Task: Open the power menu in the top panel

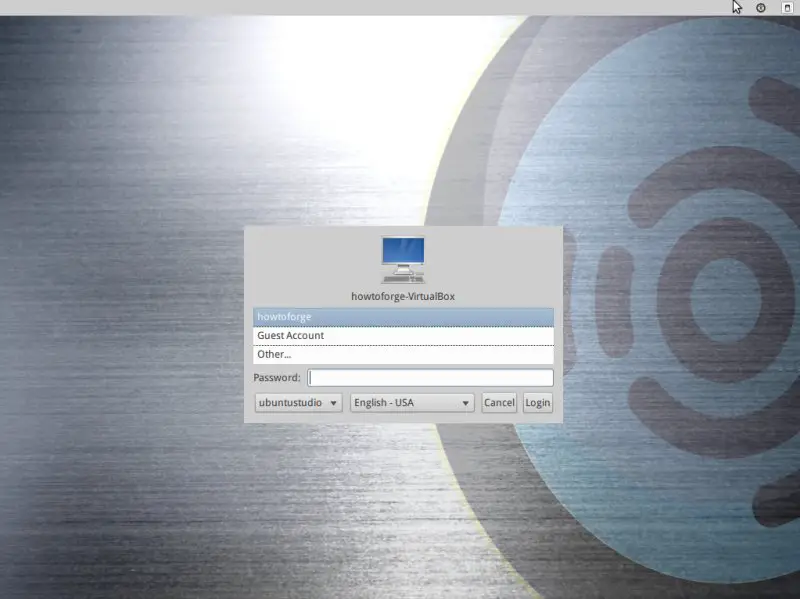Action: pos(787,8)
